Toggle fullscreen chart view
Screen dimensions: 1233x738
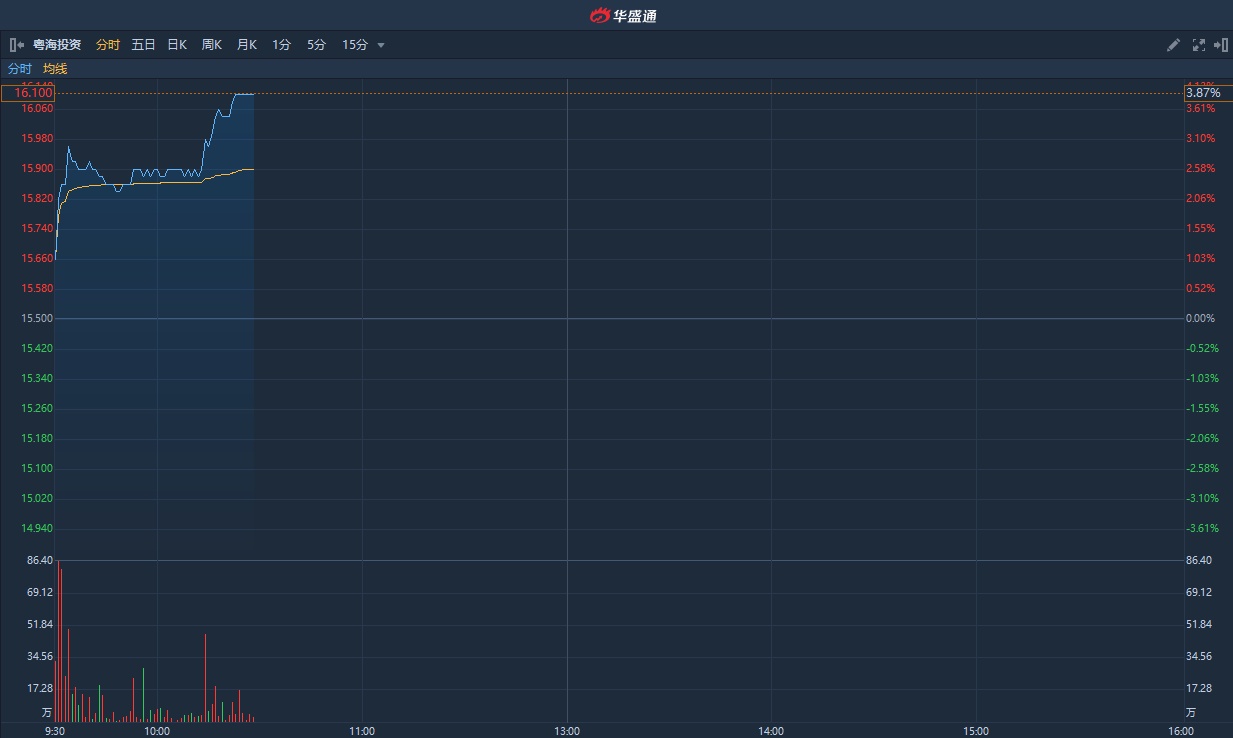1198,45
